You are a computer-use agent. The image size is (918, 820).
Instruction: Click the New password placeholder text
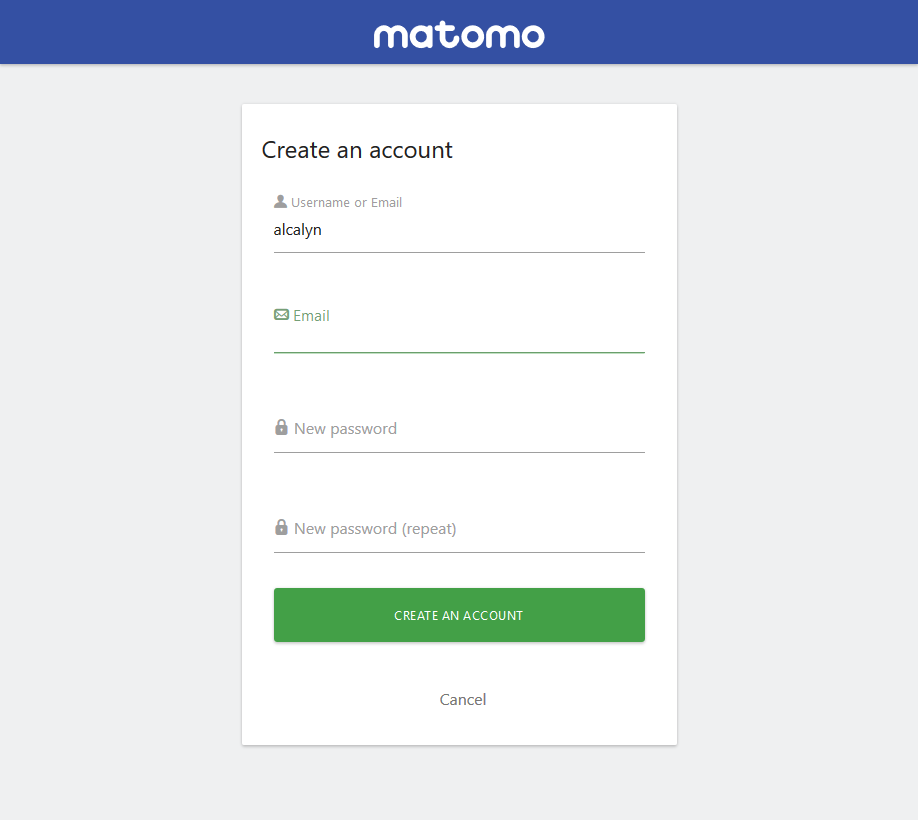point(345,428)
